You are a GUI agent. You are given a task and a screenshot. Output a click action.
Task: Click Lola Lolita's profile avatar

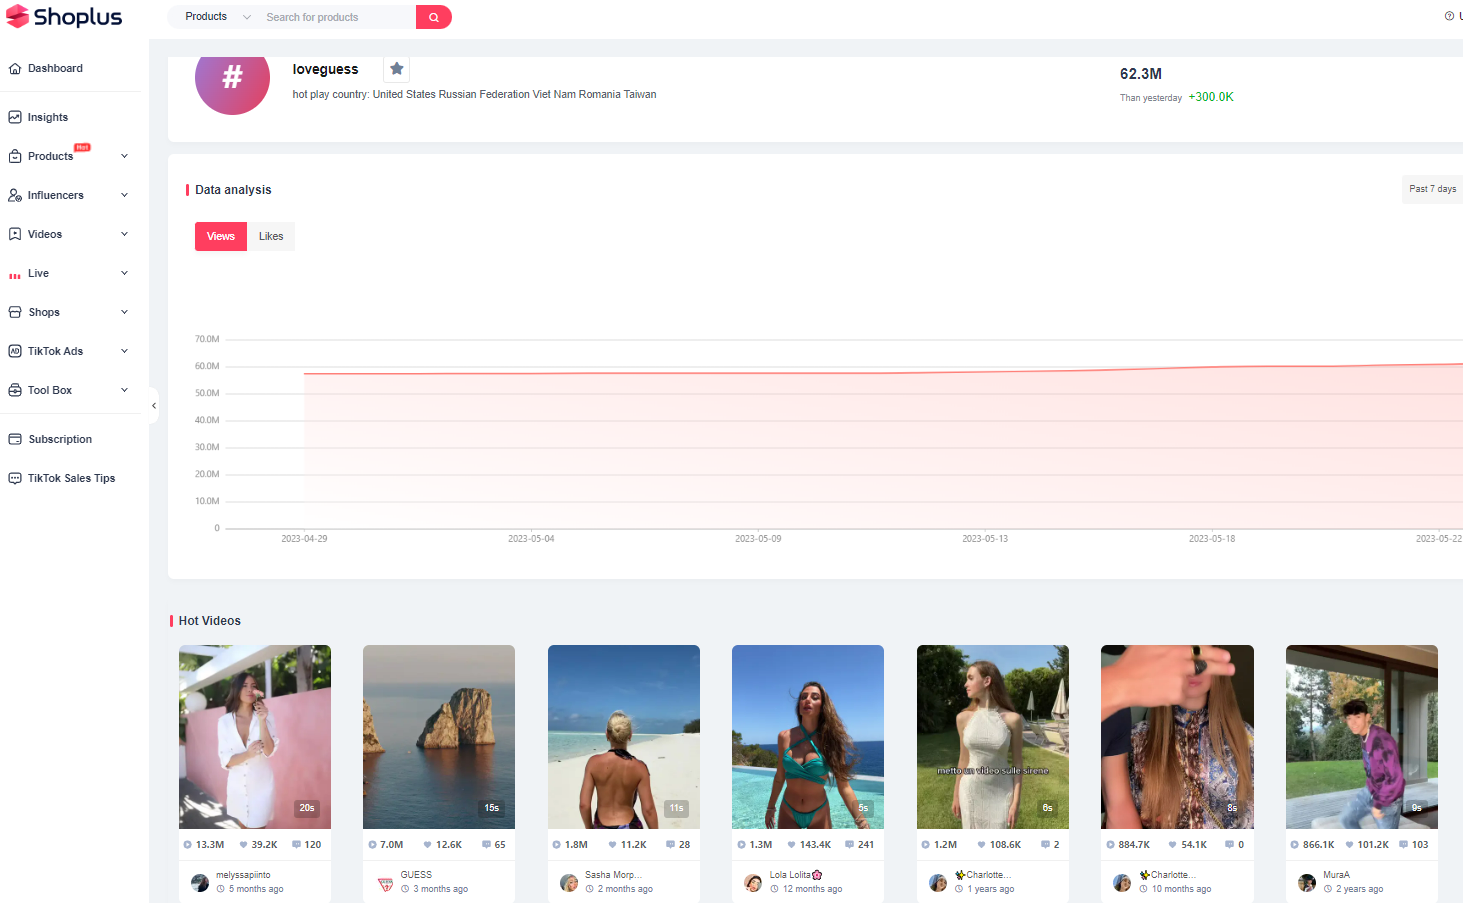[x=753, y=882]
